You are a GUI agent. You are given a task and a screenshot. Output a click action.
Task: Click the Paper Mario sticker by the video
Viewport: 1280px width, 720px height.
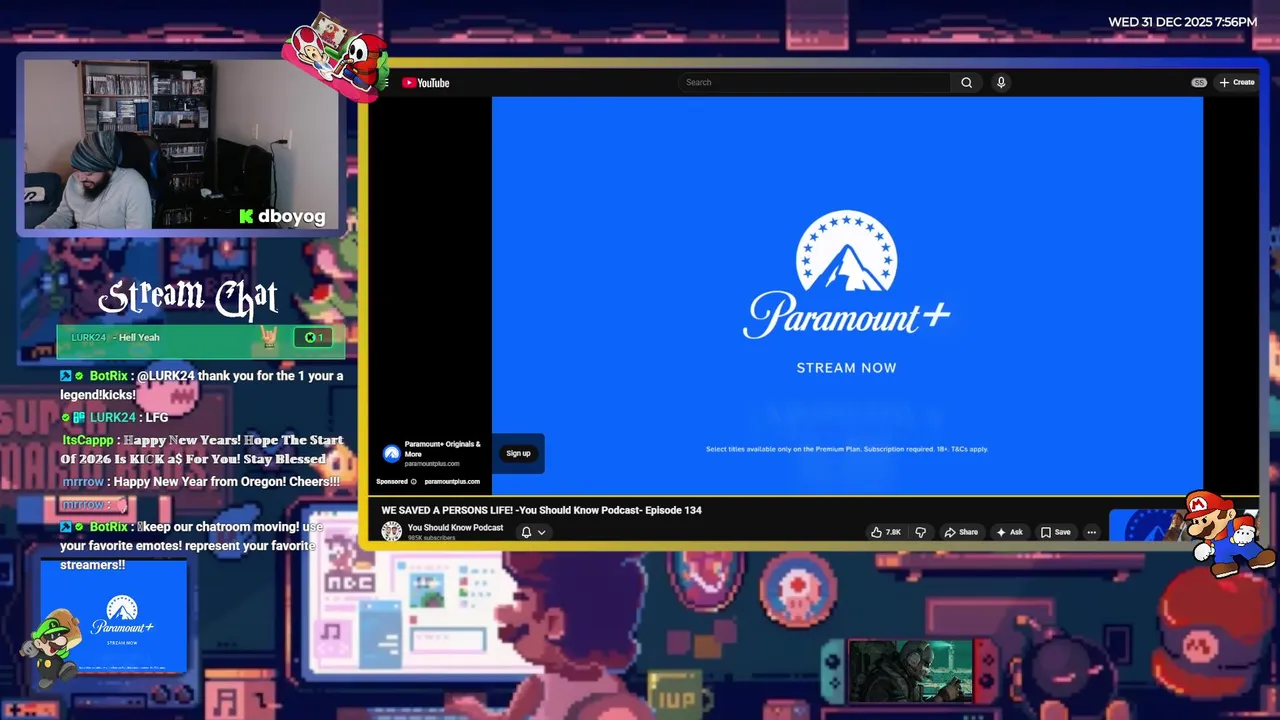[1230, 533]
